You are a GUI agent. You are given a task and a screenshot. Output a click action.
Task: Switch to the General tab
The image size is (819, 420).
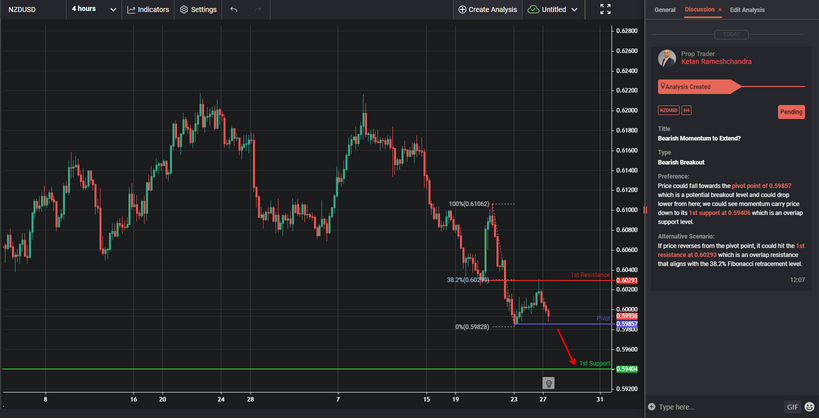(x=664, y=10)
